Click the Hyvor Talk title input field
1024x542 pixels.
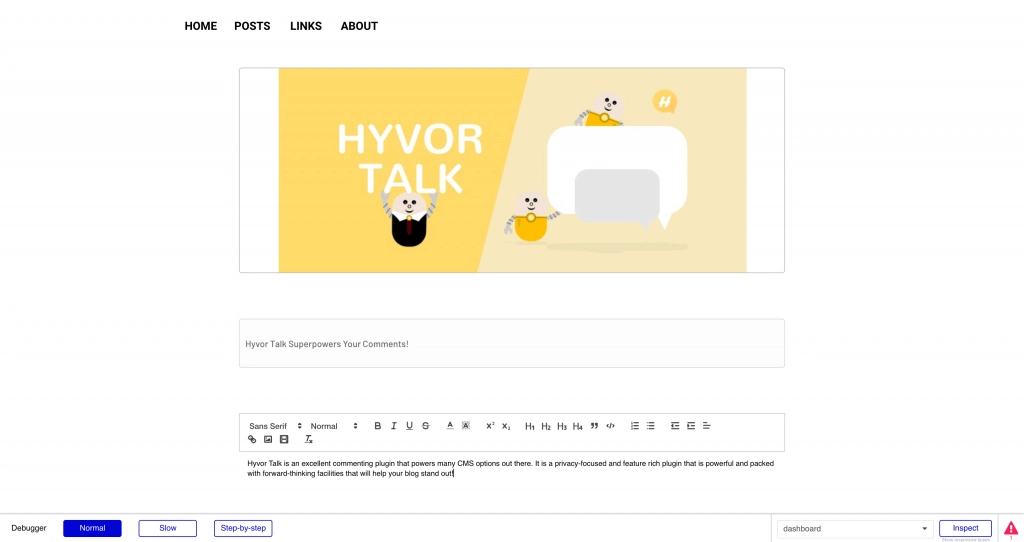[x=512, y=343]
